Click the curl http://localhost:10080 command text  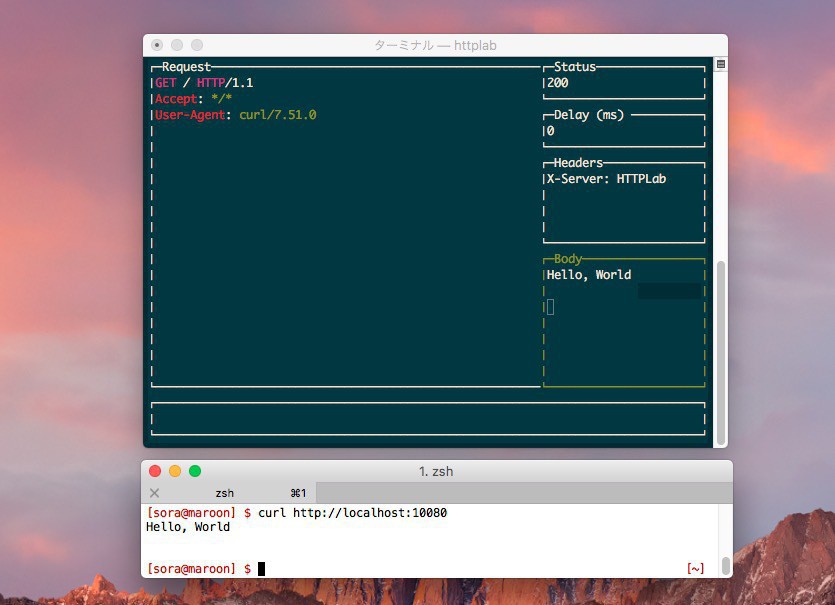352,513
